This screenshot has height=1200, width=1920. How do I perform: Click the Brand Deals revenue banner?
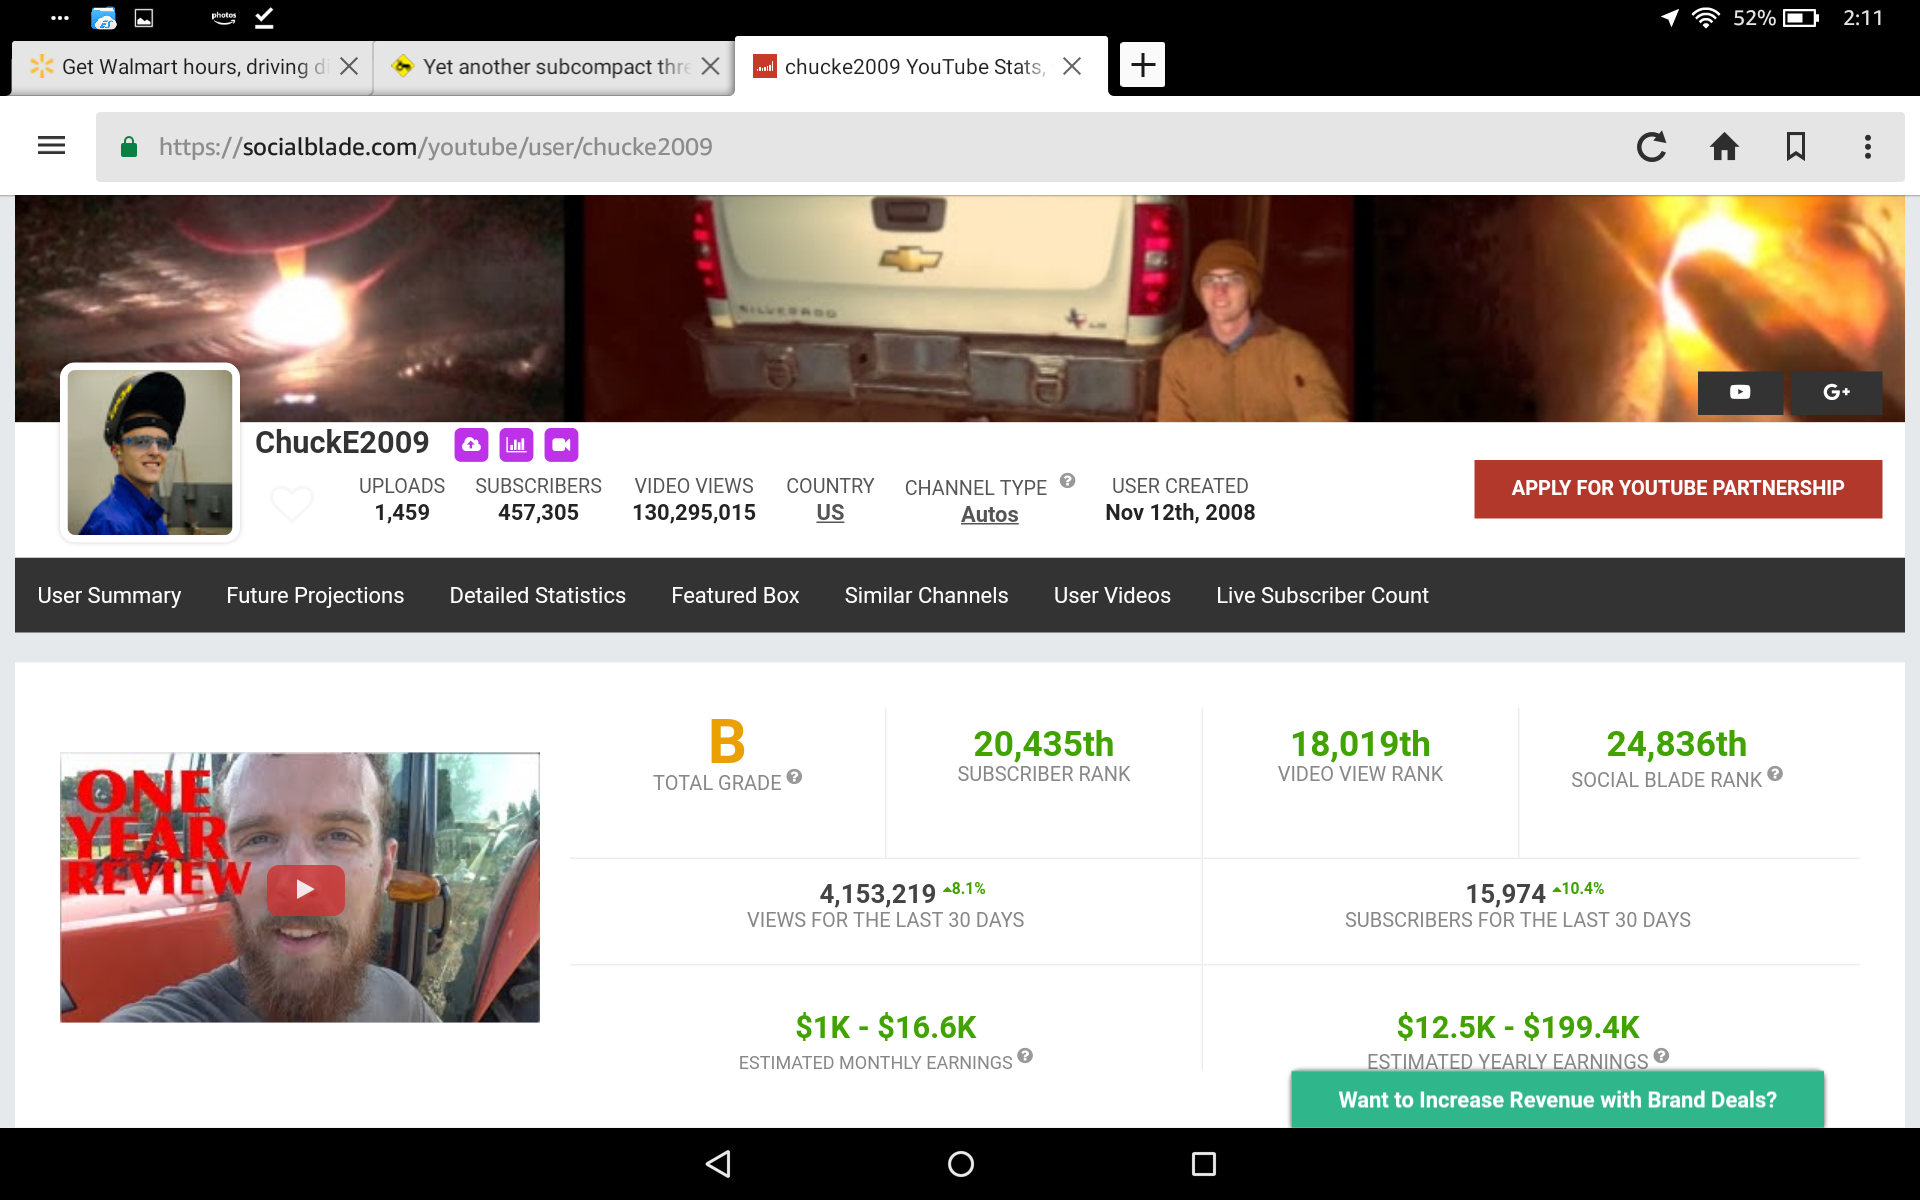click(x=1557, y=1100)
